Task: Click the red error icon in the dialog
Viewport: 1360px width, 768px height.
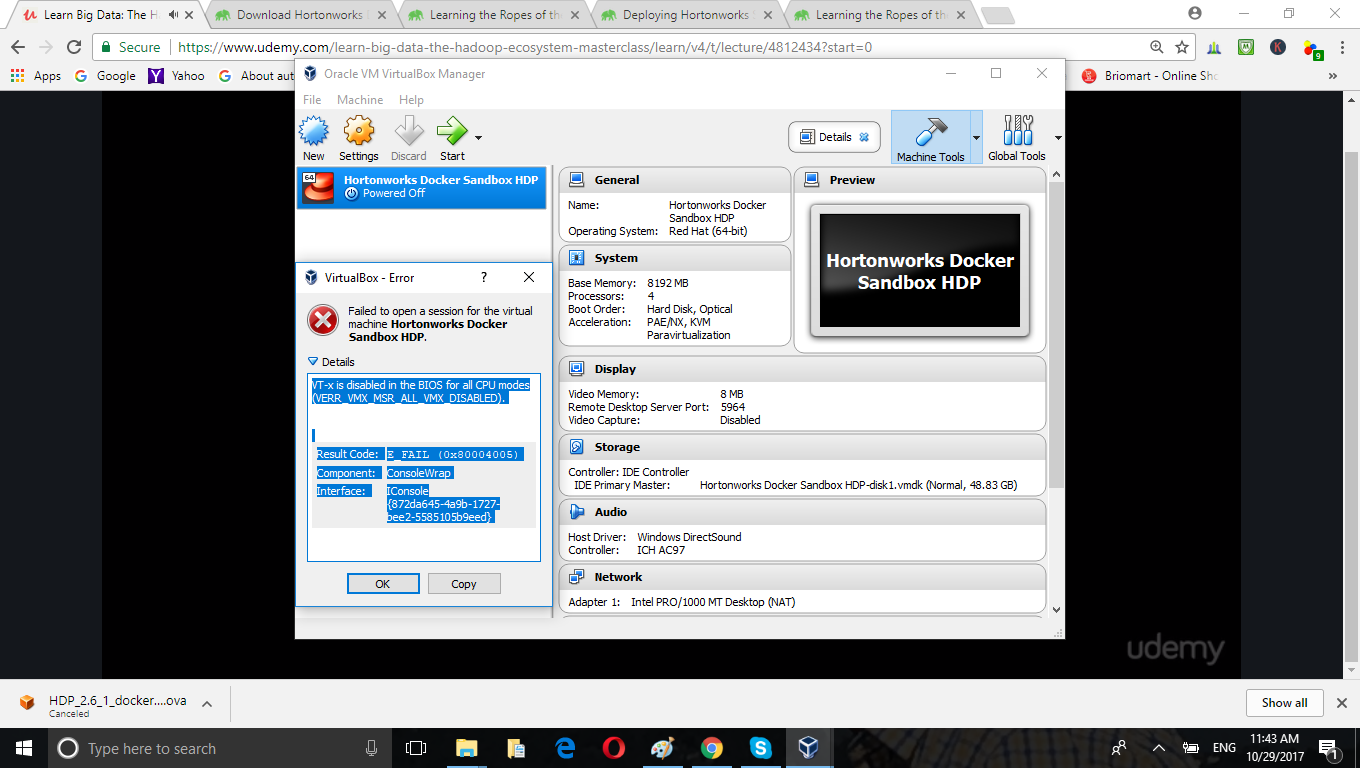Action: click(x=322, y=320)
